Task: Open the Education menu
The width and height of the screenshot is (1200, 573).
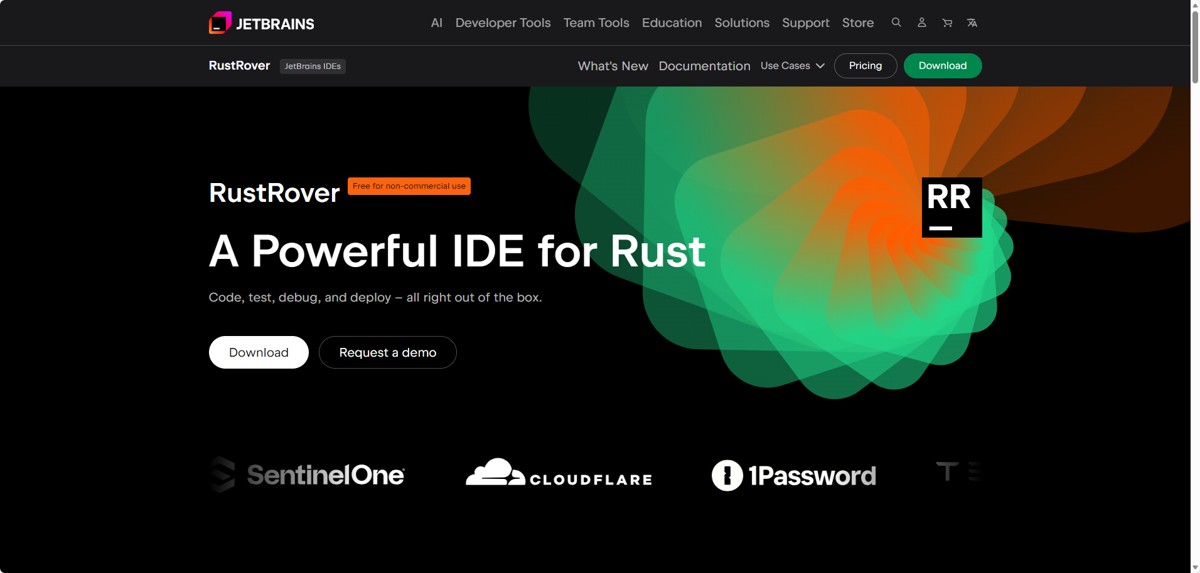Action: pyautogui.click(x=672, y=22)
